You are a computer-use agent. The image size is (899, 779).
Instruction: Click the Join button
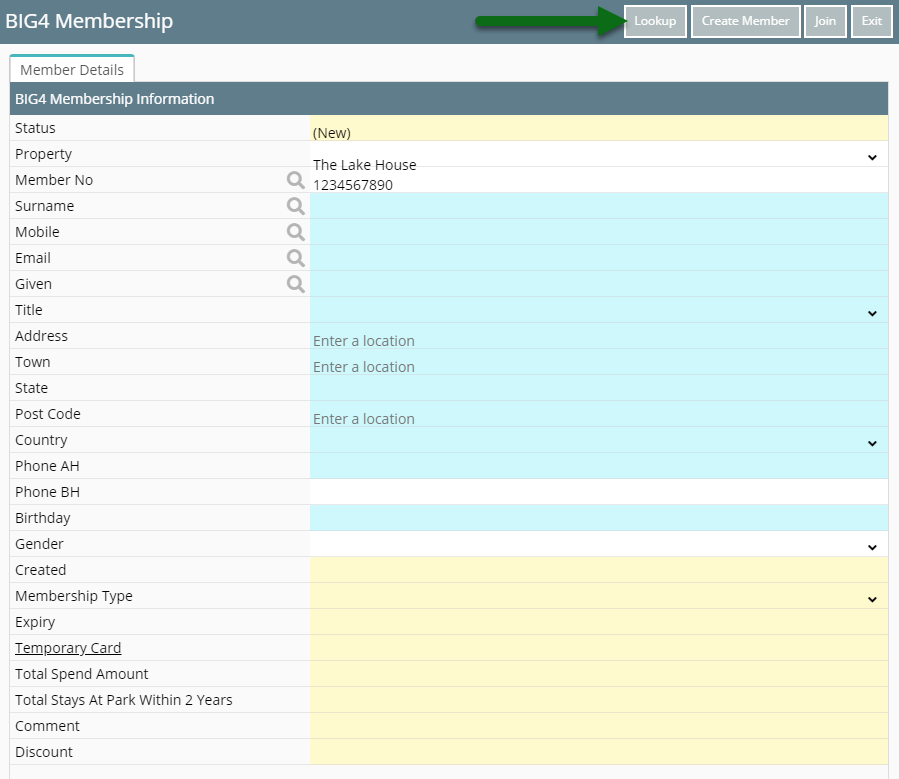tap(825, 21)
